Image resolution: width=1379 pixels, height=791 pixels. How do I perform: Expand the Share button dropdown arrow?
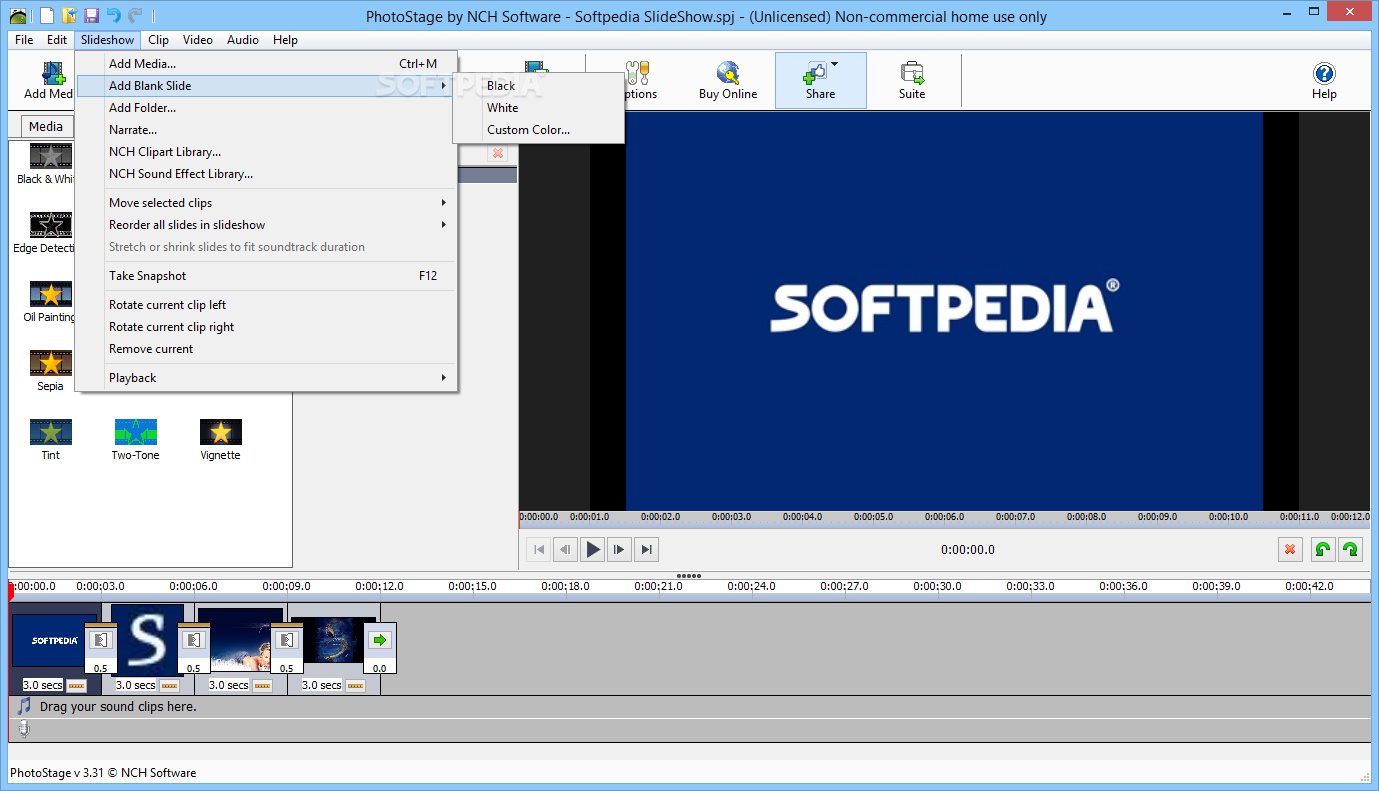pos(834,65)
